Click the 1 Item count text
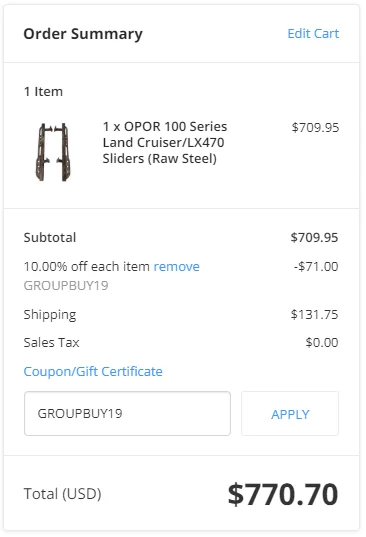Viewport: 366px width, 537px height. [43, 91]
